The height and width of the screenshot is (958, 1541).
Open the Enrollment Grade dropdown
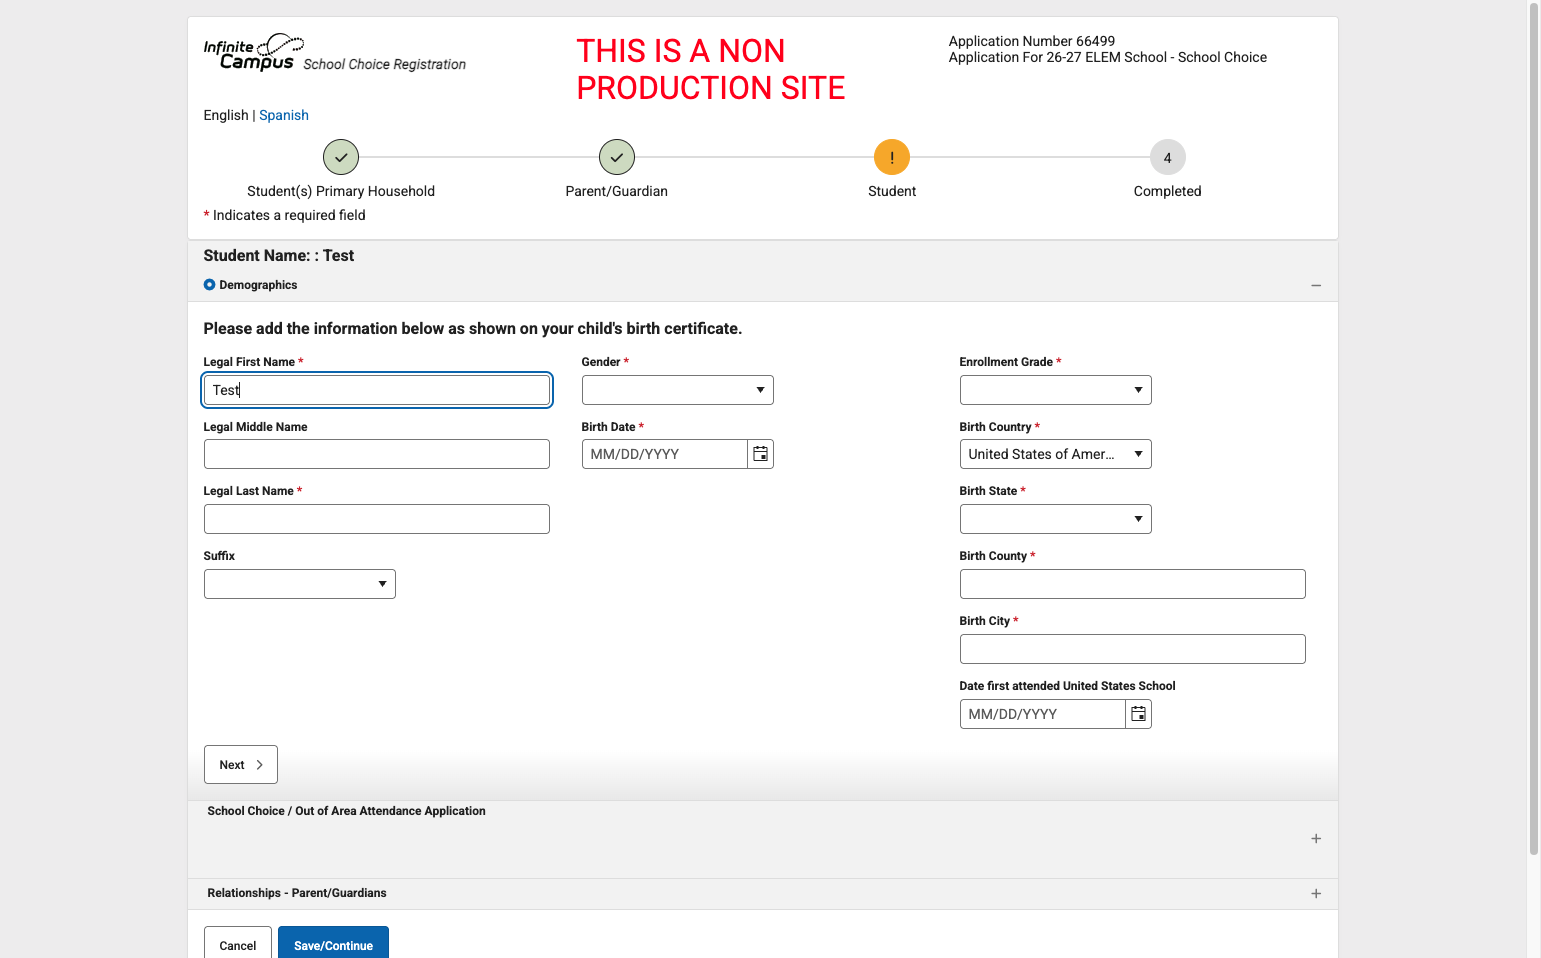pos(1056,390)
